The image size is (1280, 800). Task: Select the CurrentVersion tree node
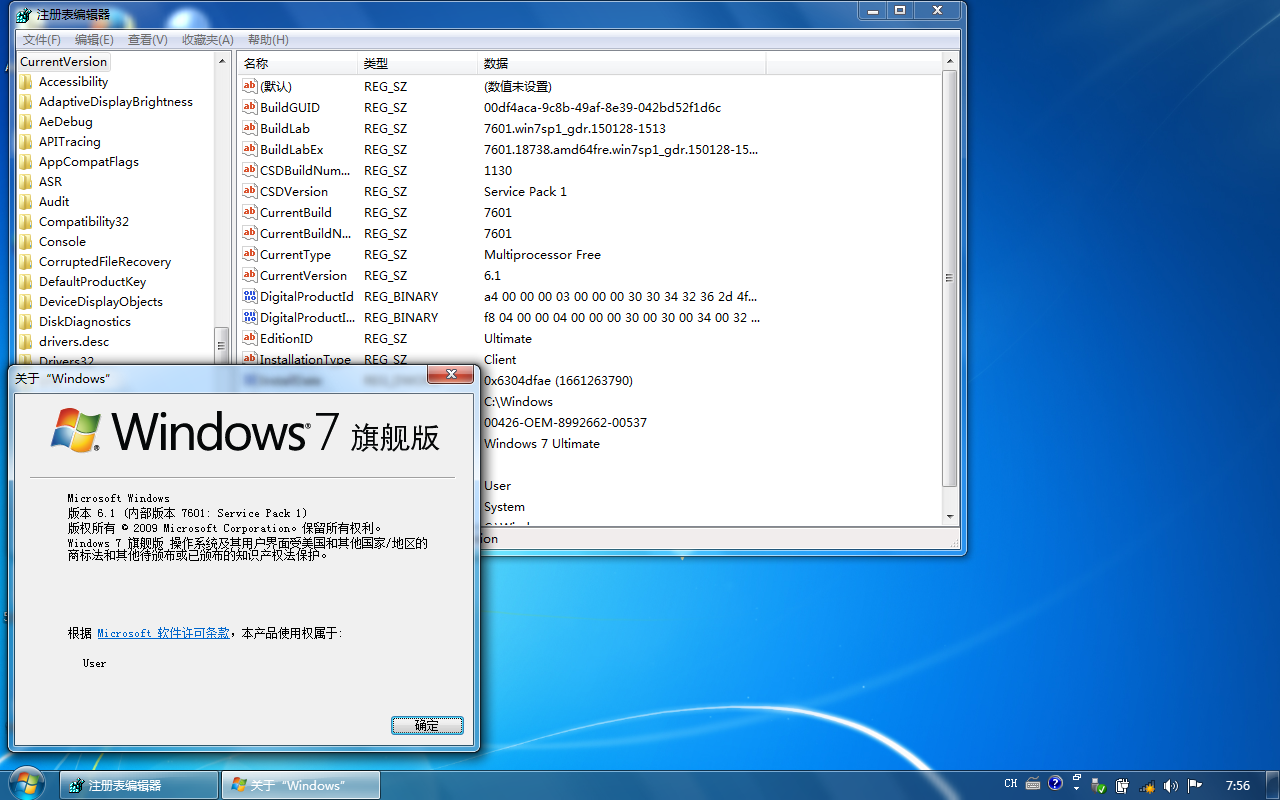click(x=63, y=62)
